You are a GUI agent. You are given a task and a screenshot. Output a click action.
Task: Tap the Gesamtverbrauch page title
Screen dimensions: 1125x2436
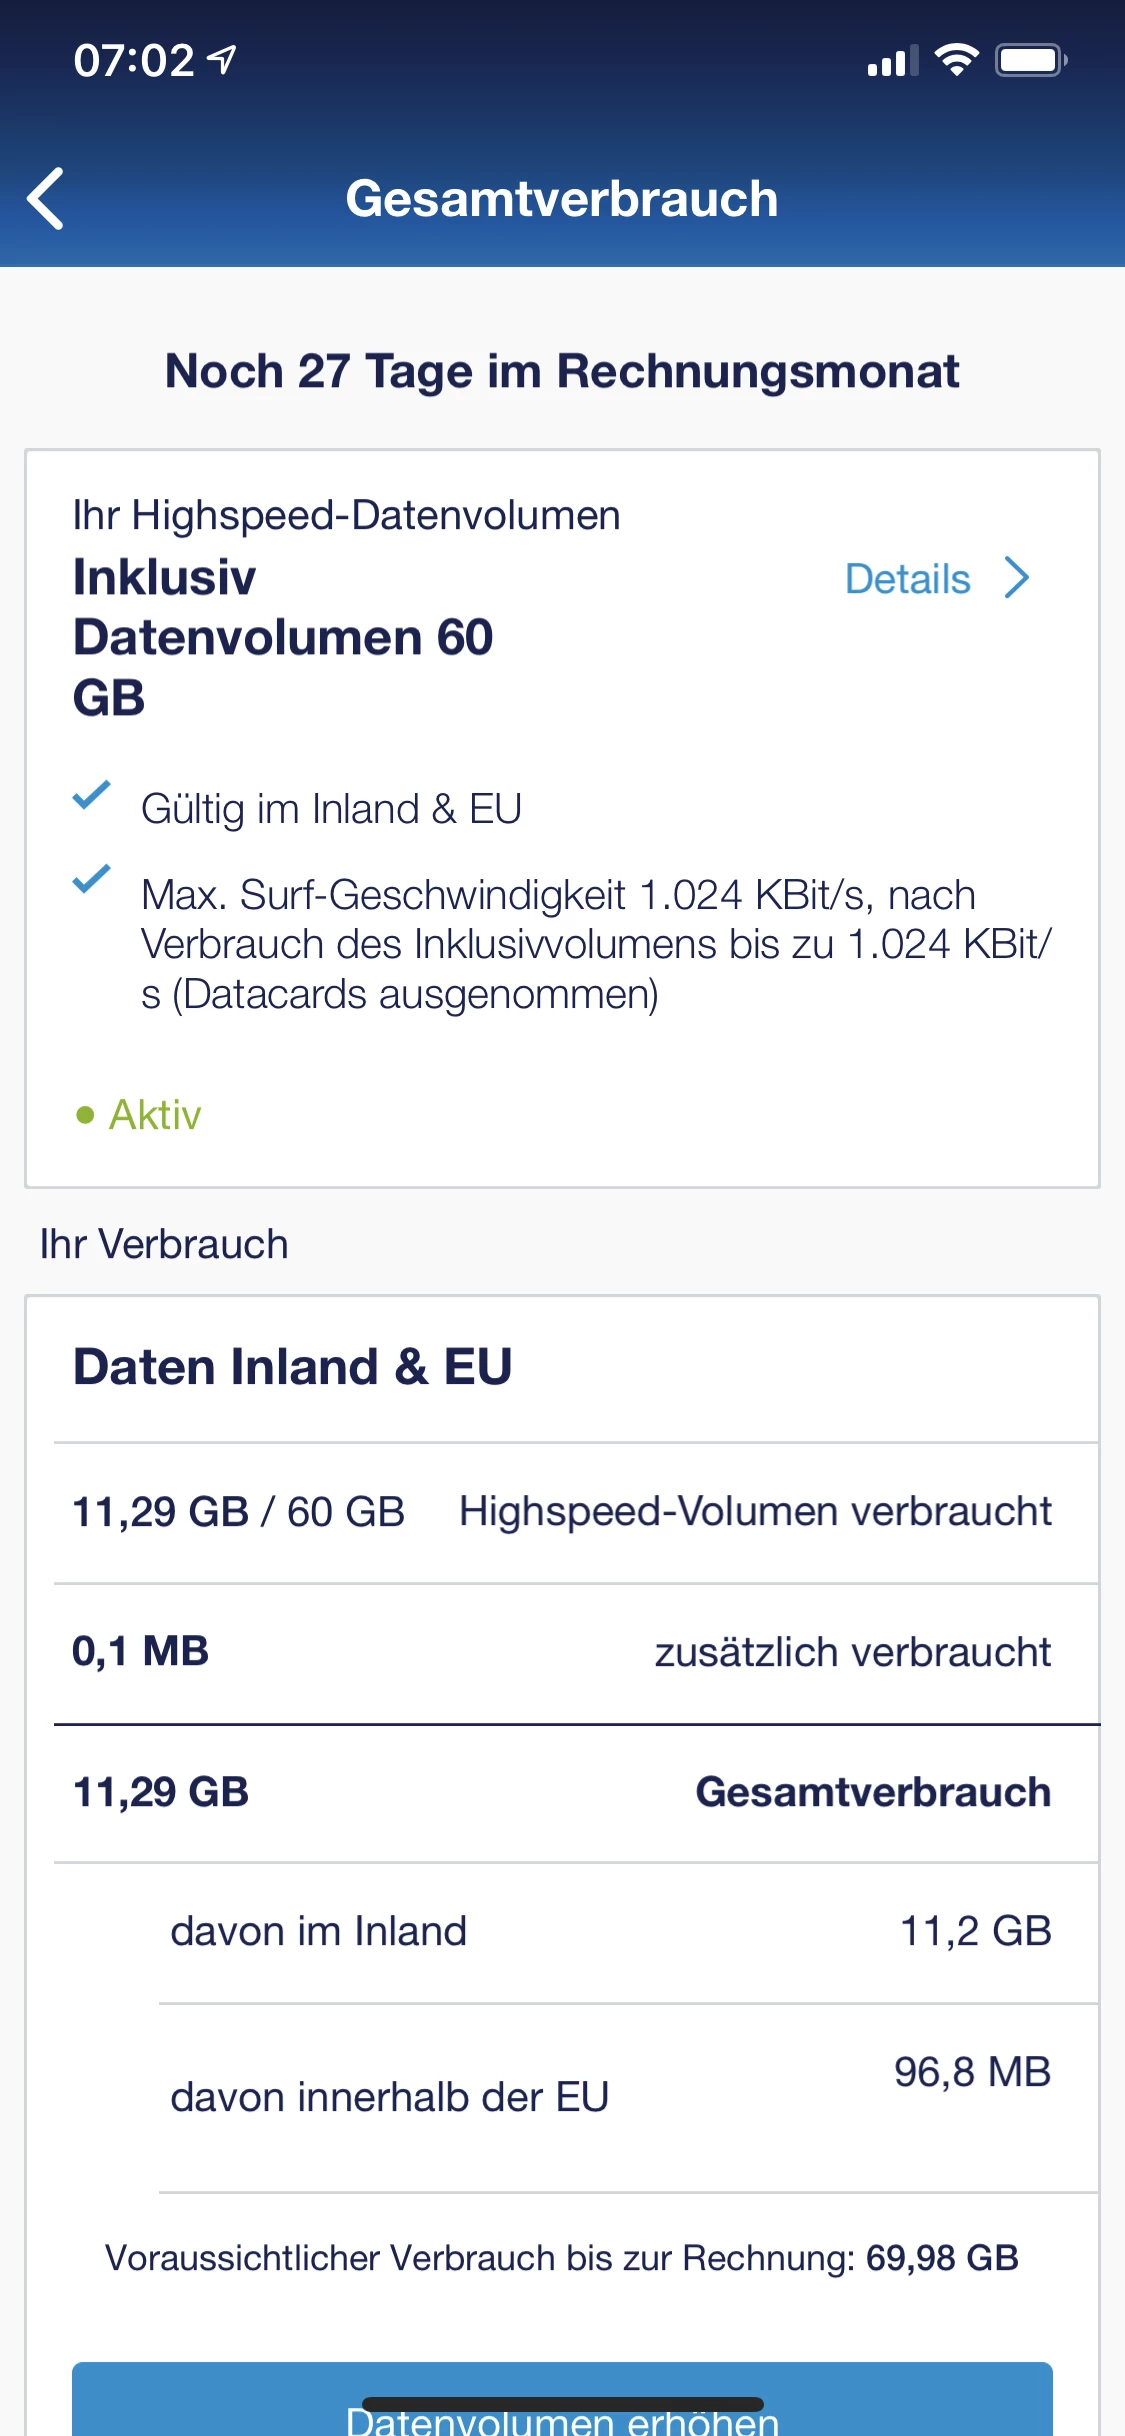tap(562, 198)
